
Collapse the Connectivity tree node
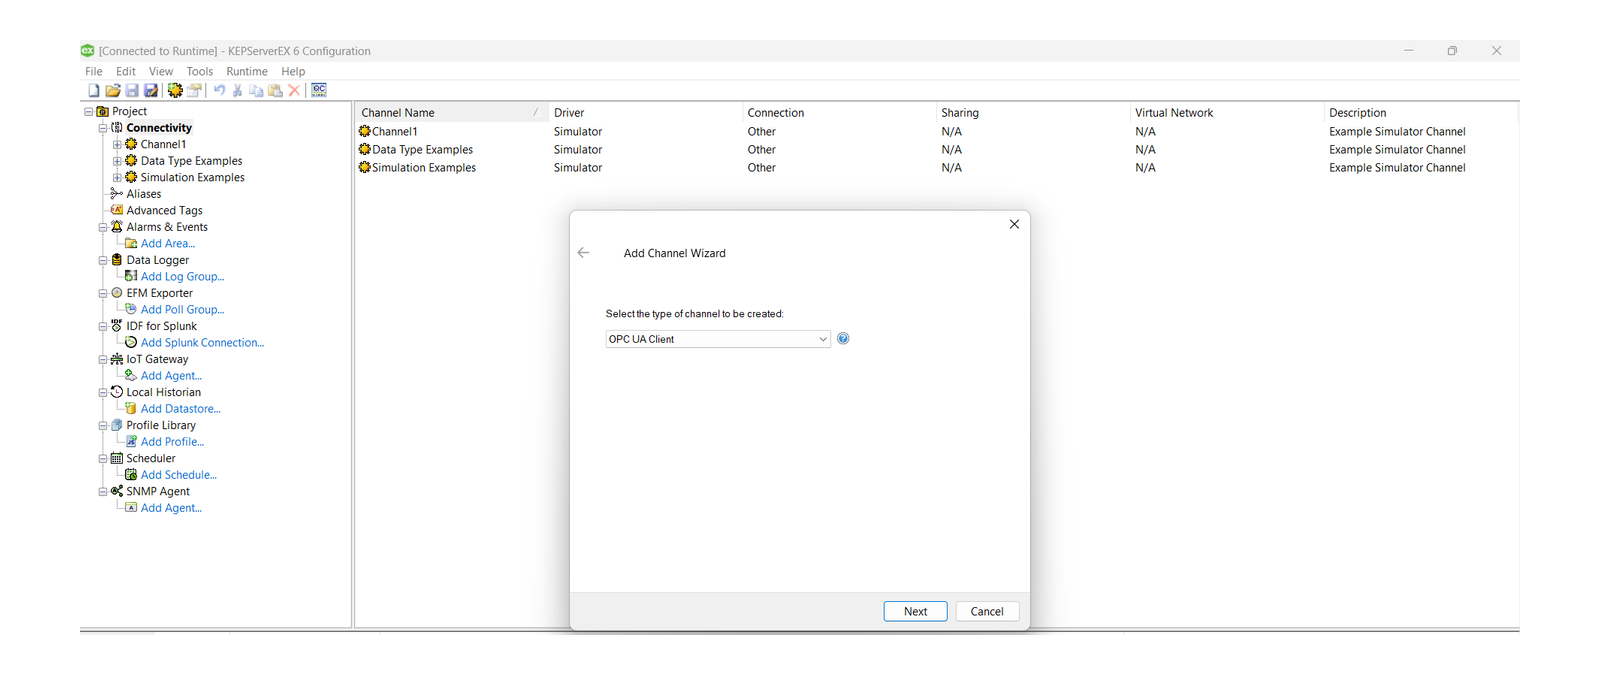[102, 128]
